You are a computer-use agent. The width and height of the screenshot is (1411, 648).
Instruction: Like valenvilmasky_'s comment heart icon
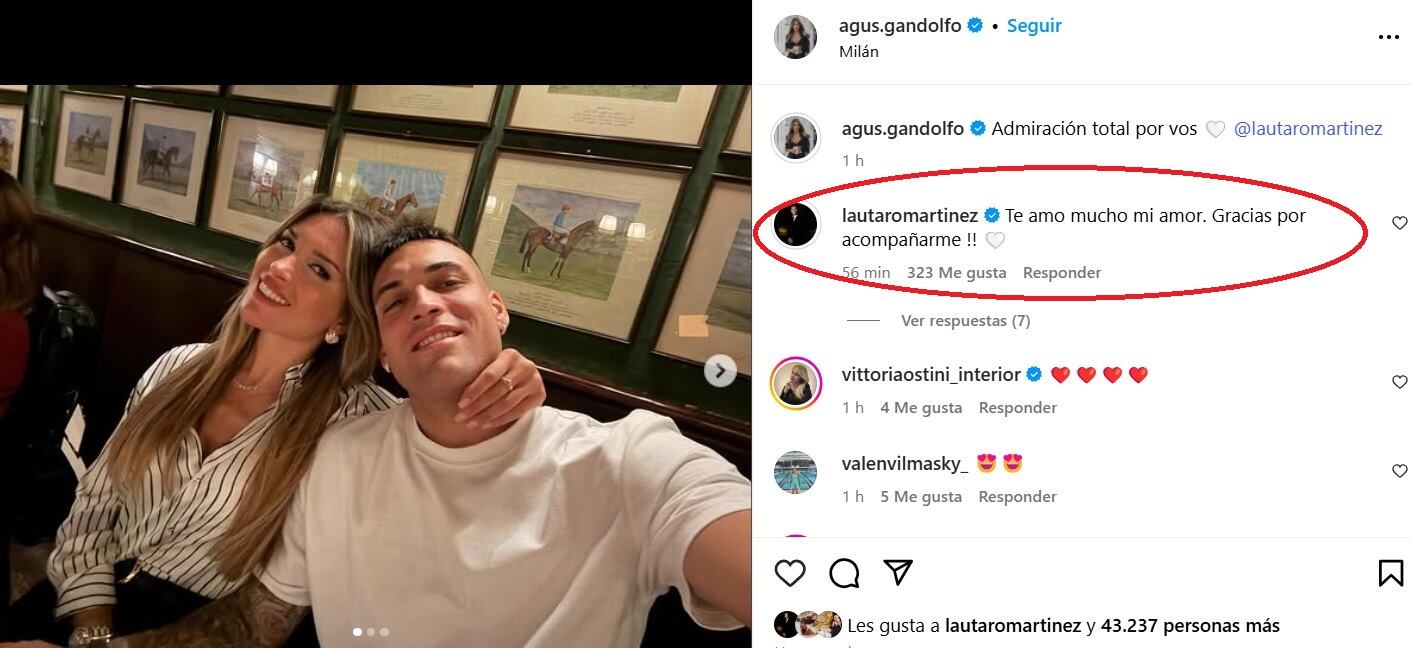coord(1399,470)
